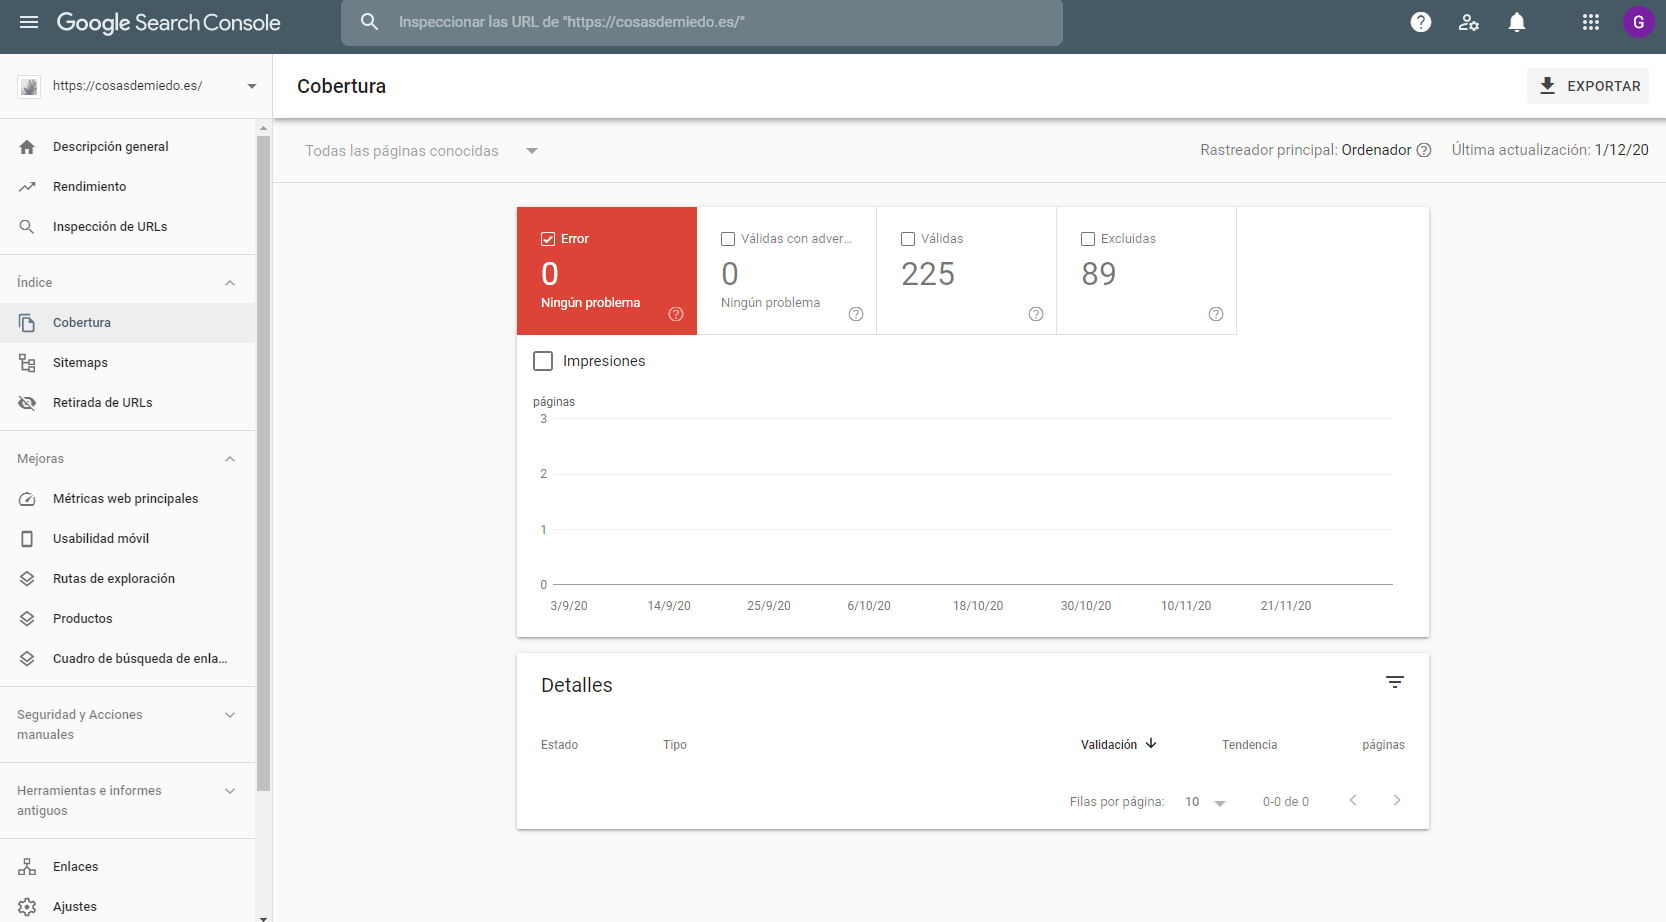Sort by Tendencia column header
1666x922 pixels.
(x=1249, y=745)
